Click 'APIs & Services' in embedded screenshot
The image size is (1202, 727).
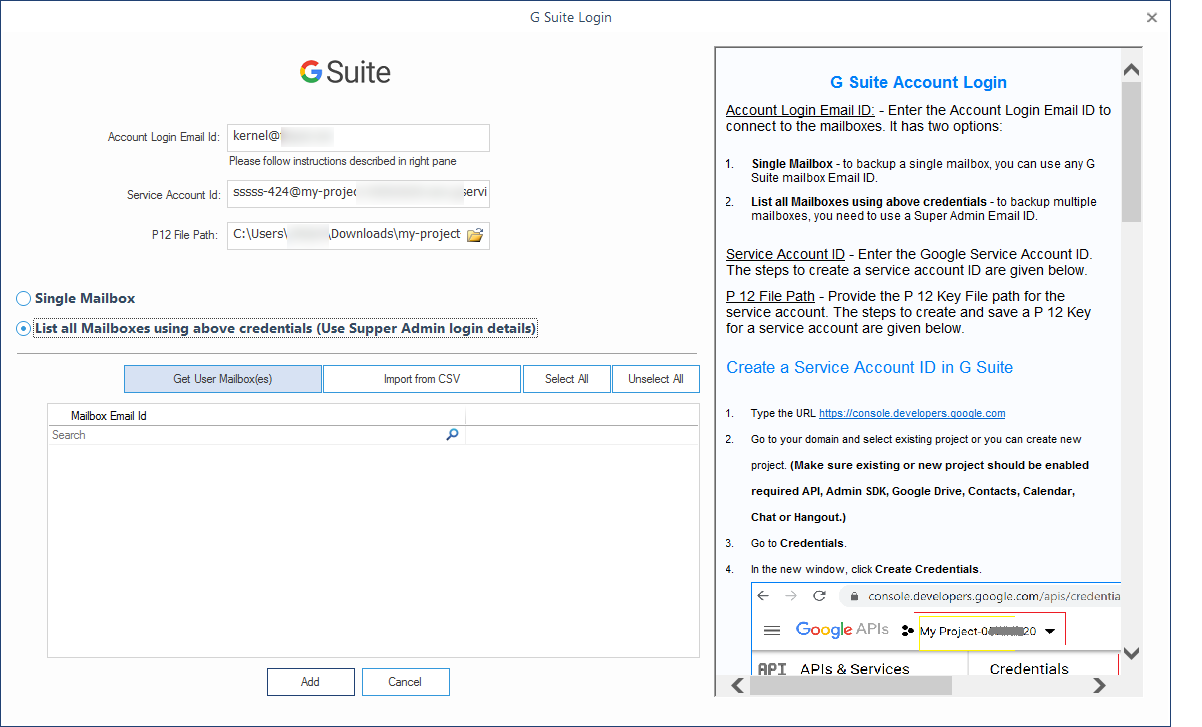click(x=854, y=669)
